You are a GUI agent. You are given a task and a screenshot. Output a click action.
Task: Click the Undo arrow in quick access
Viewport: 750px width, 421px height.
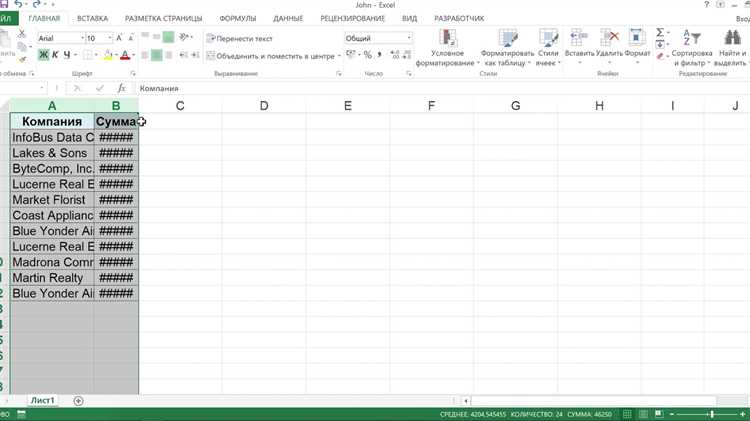click(x=19, y=4)
